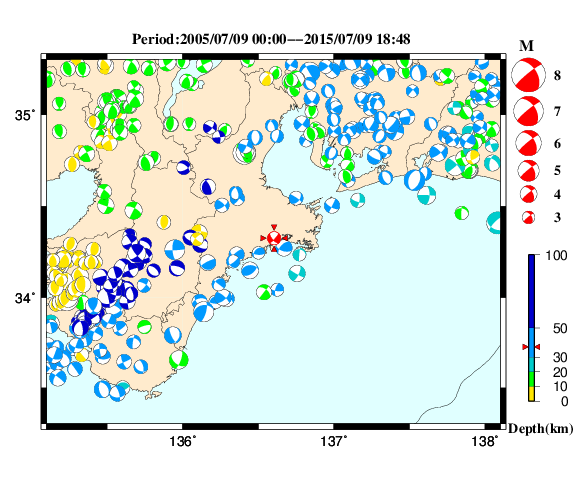The width and height of the screenshot is (580, 500).
Task: Click the depth scale label "30"
Action: 560,357
